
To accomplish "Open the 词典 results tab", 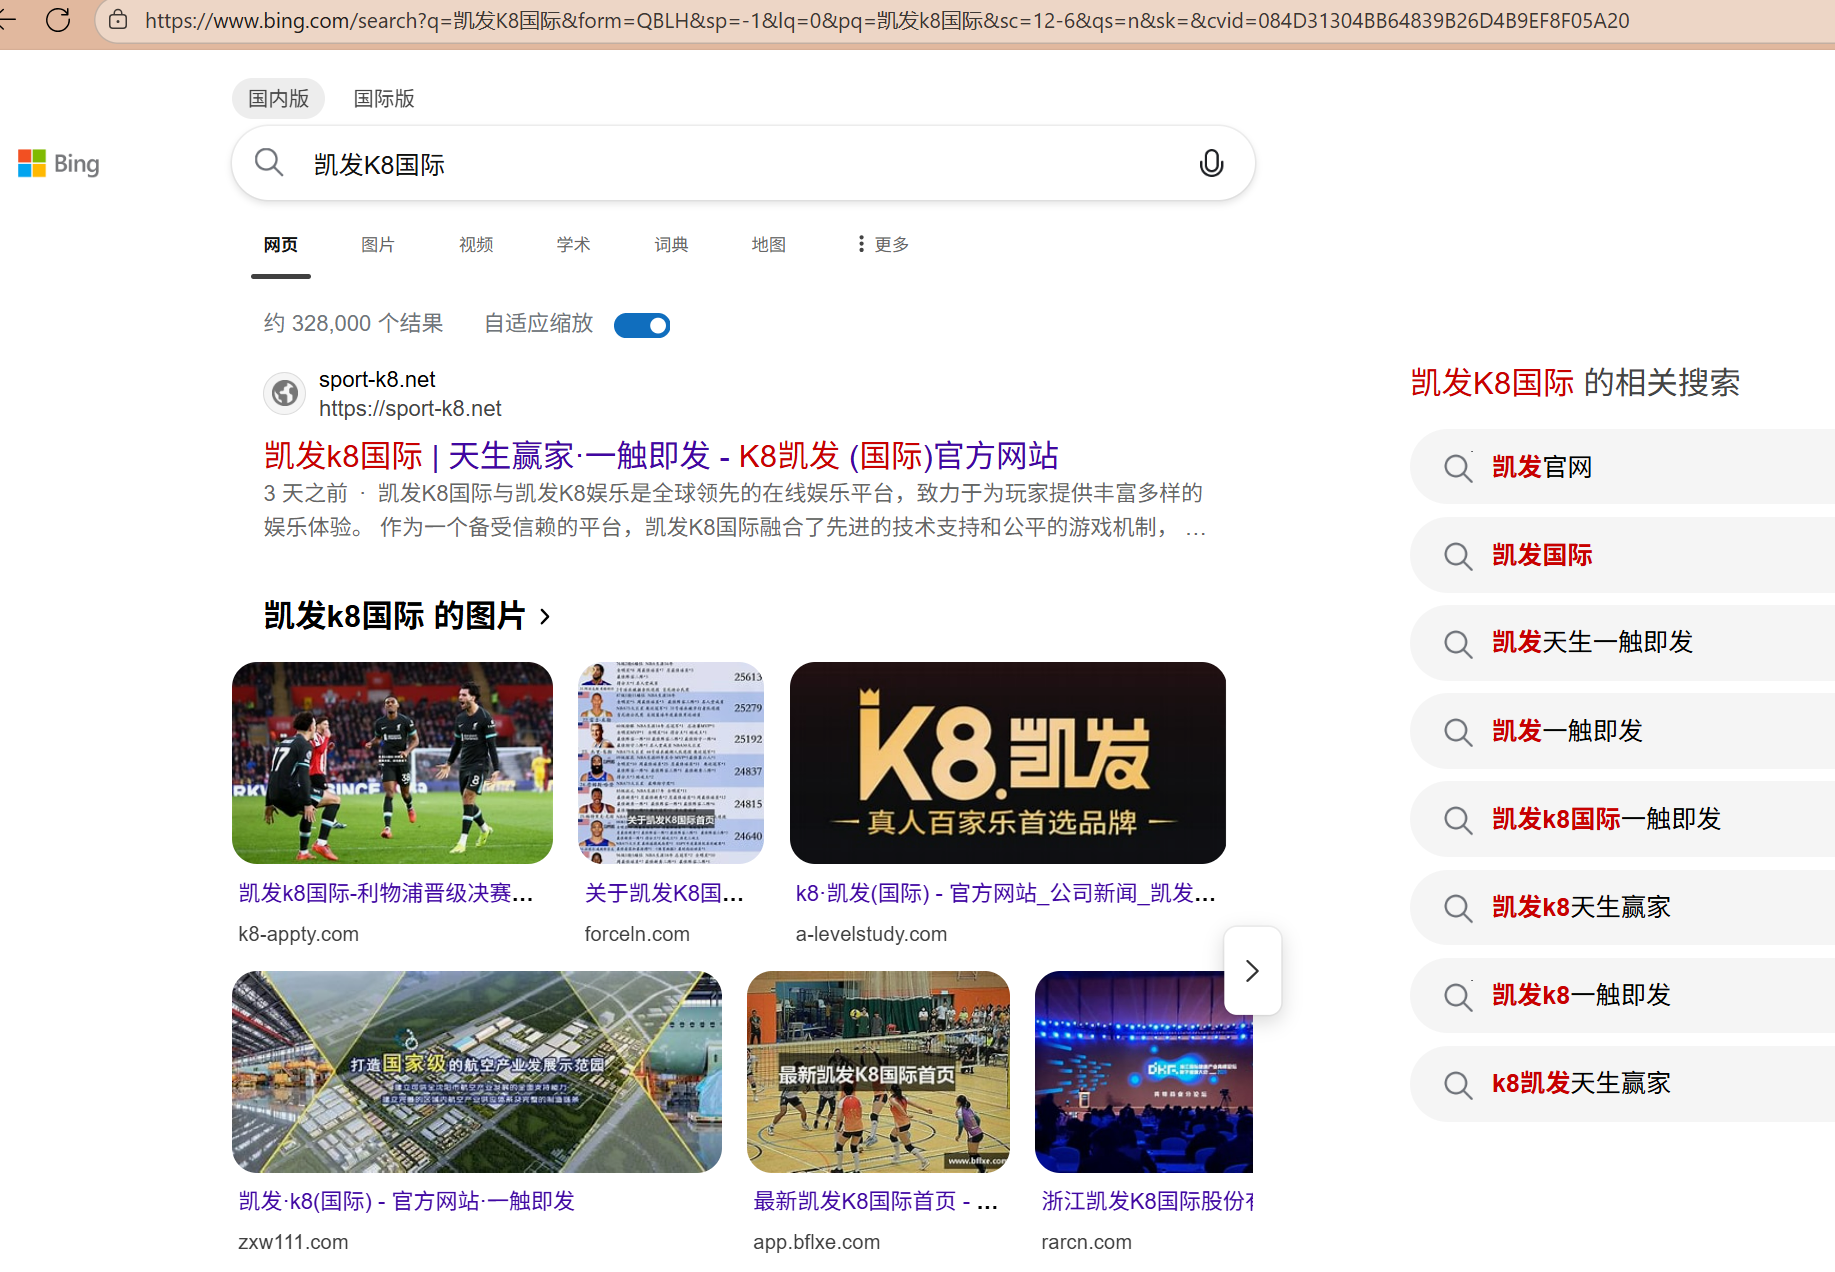I will pyautogui.click(x=671, y=244).
